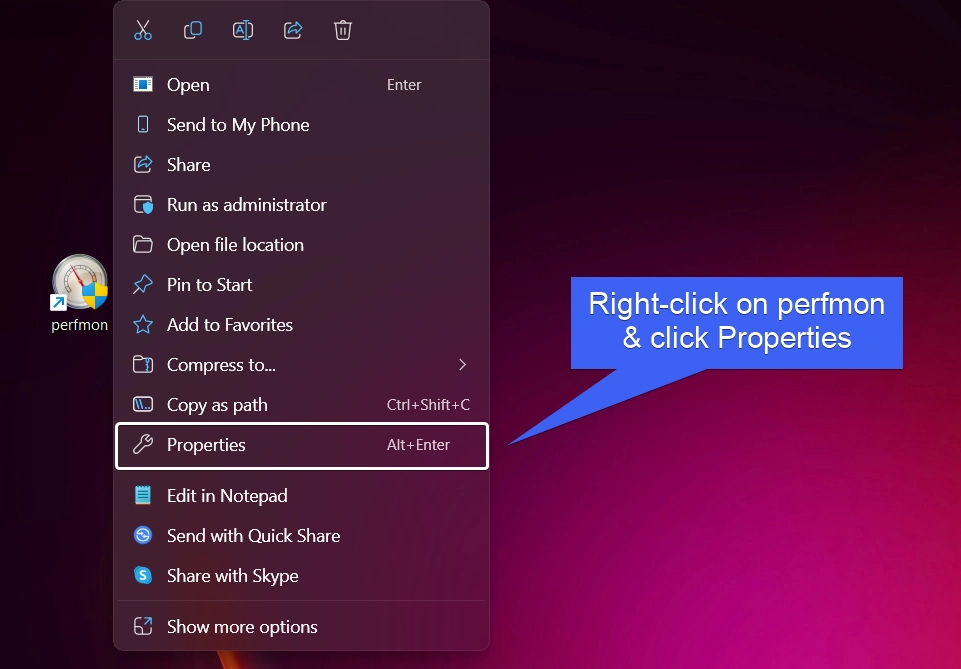Click the Delete trash can icon
The width and height of the screenshot is (961, 669).
343,30
